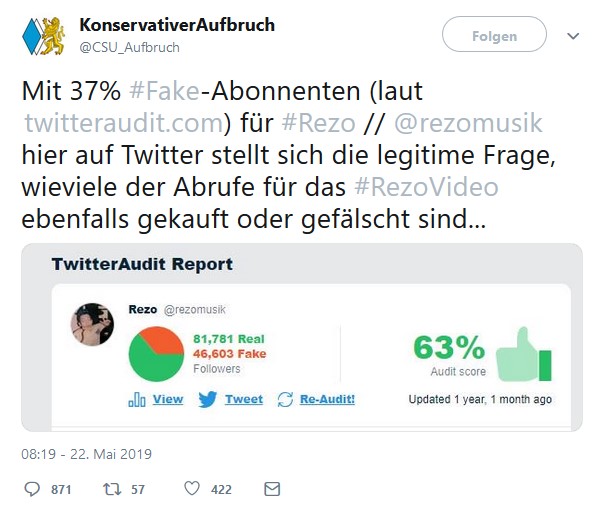Screen dimensions: 608x507
Task: Click the KonservativerAufbruch profile avatar
Action: [43, 36]
